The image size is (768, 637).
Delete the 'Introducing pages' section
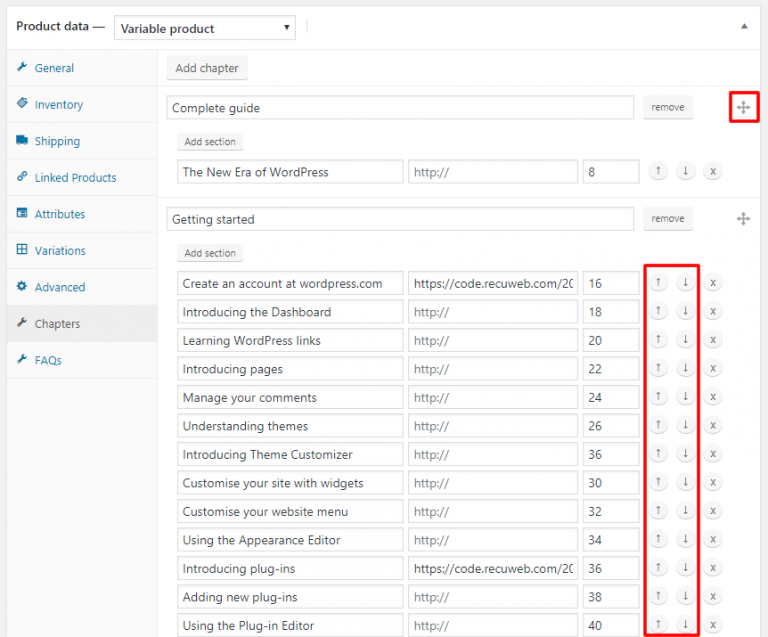pos(712,369)
